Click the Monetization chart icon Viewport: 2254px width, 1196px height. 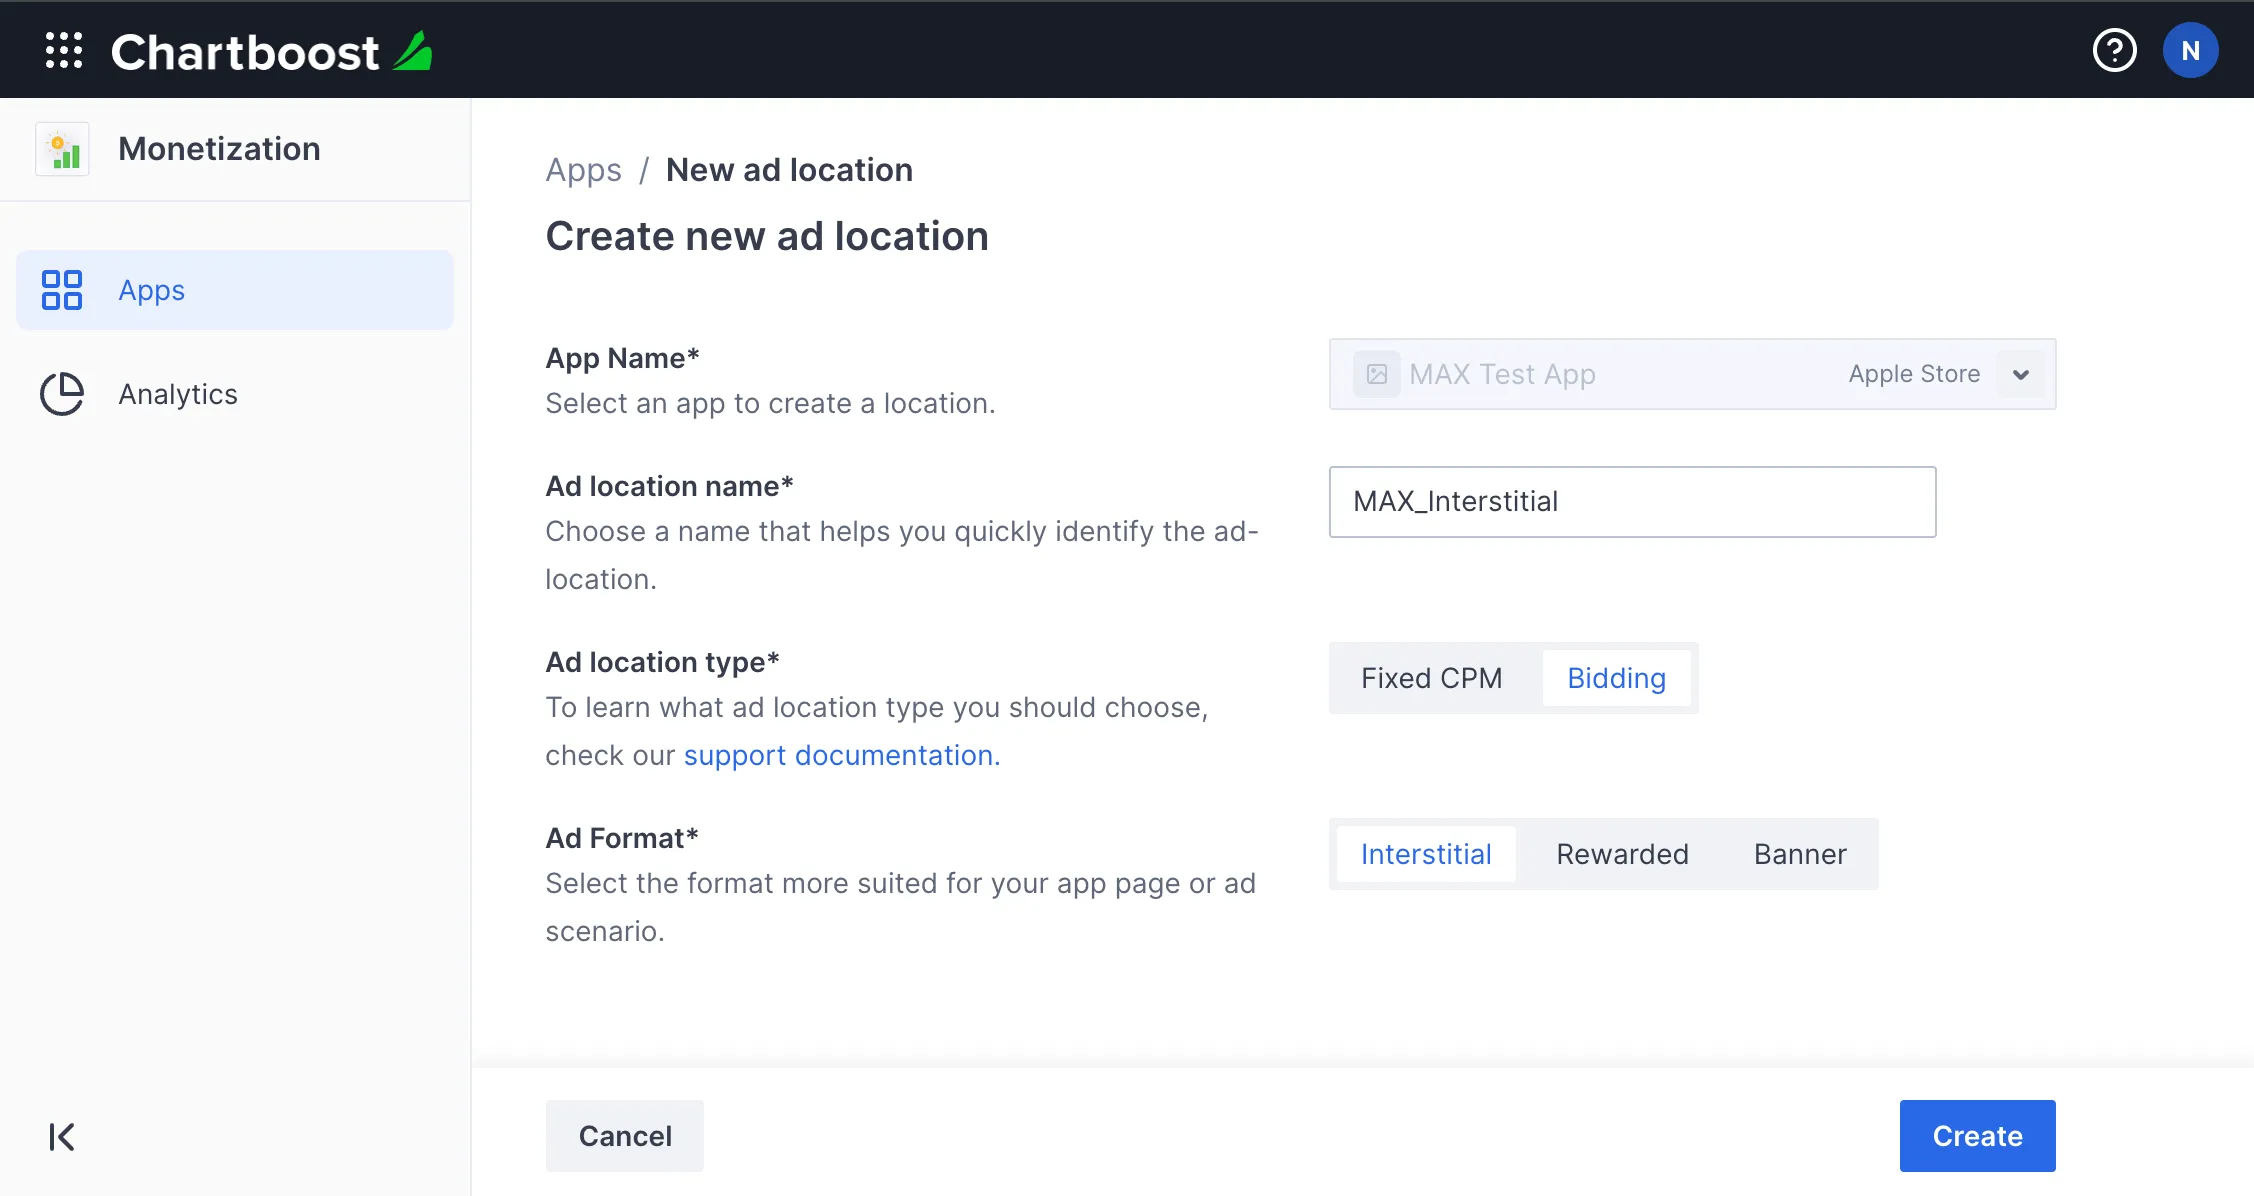pos(61,148)
